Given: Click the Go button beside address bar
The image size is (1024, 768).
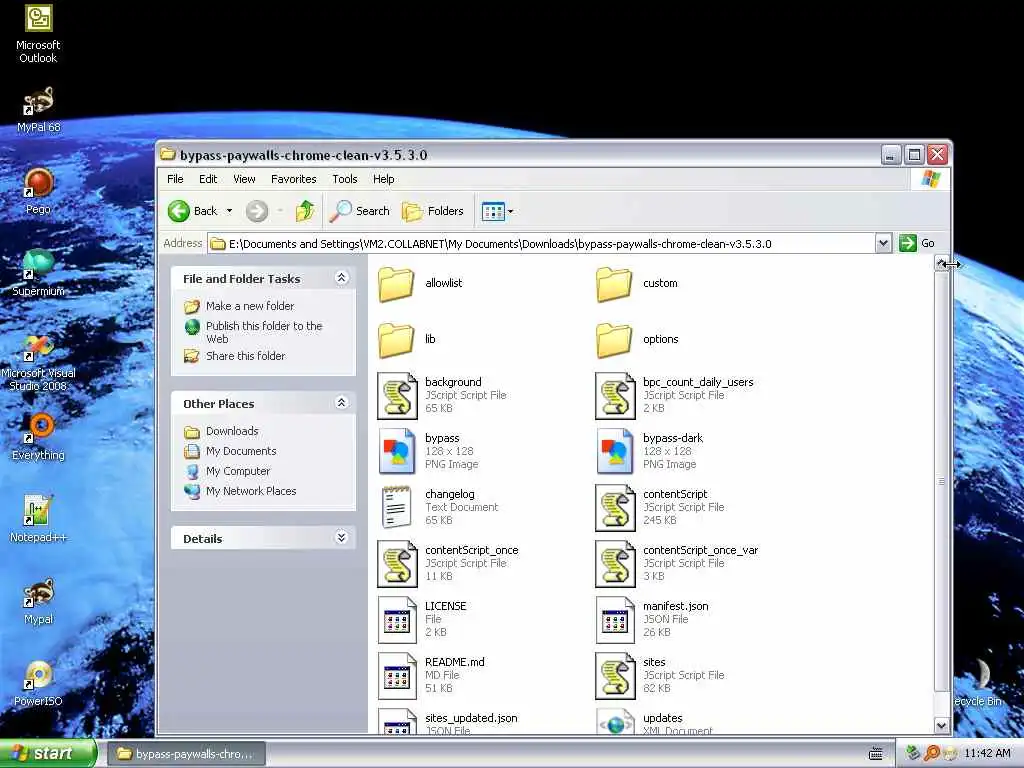Looking at the screenshot, I should [918, 243].
